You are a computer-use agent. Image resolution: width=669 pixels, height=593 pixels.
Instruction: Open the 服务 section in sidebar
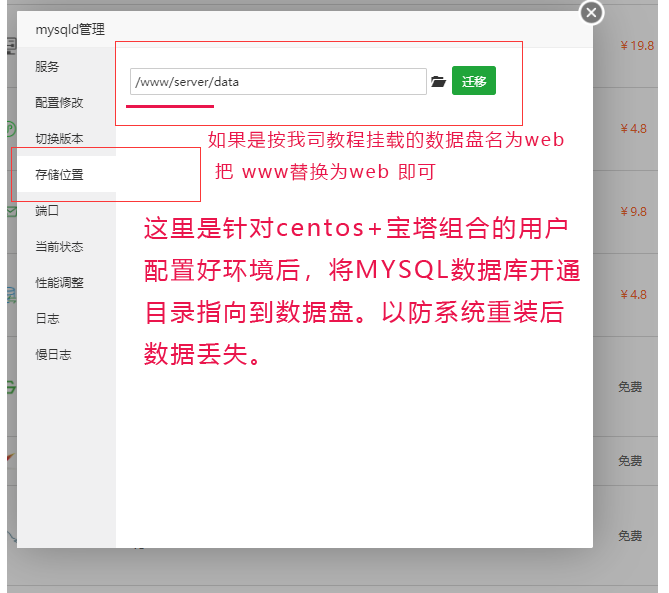(47, 67)
